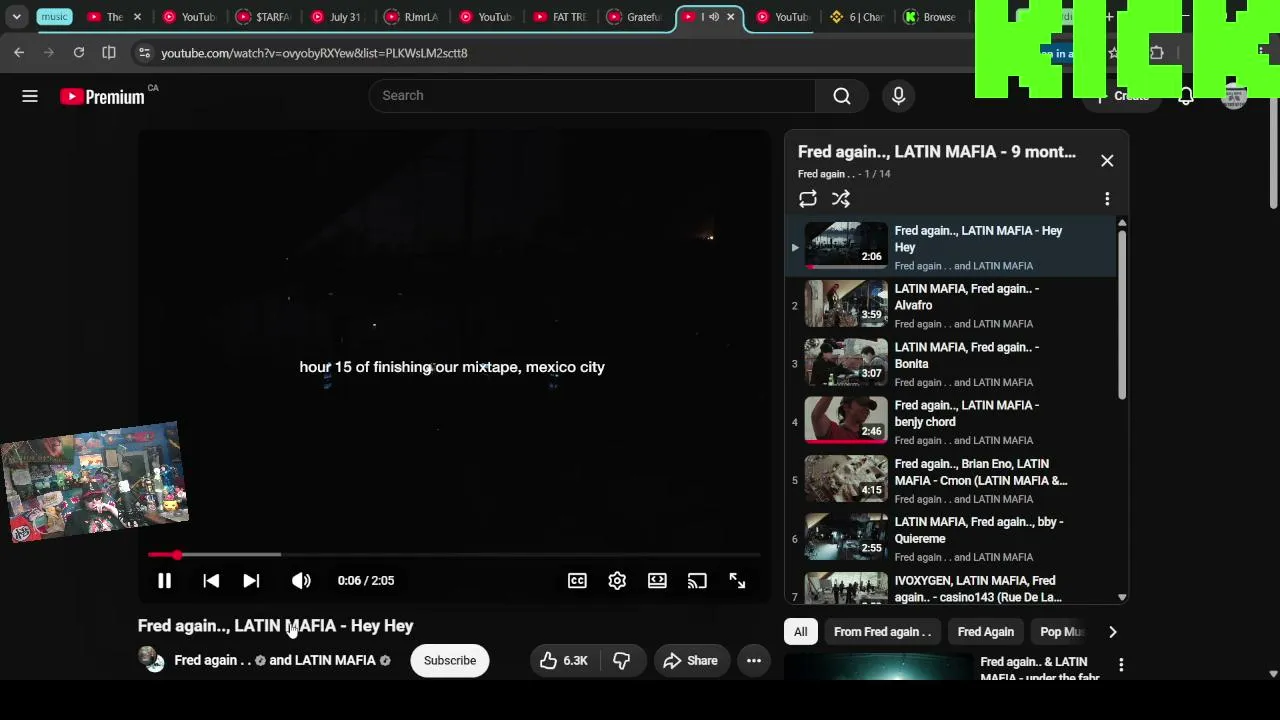Open the notifications bell
The width and height of the screenshot is (1280, 720).
(1185, 96)
